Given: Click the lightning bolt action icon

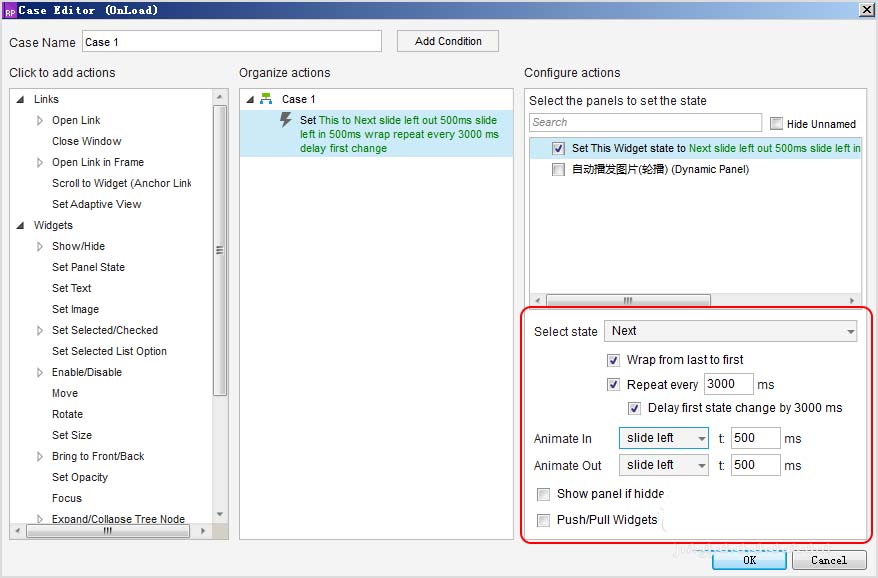Looking at the screenshot, I should tap(286, 120).
